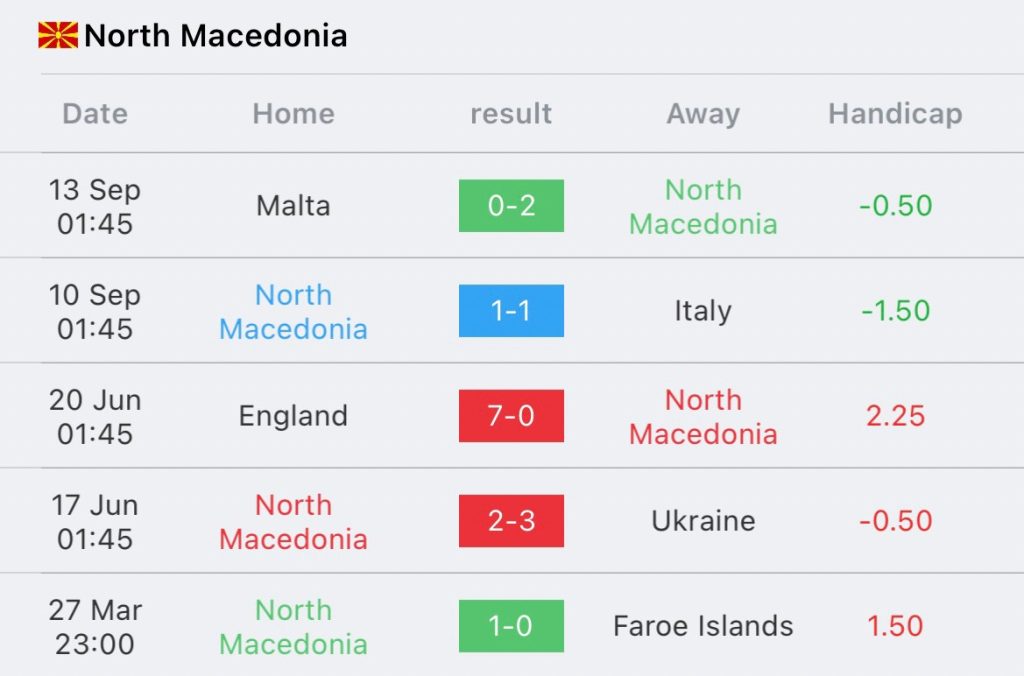The width and height of the screenshot is (1024, 676).
Task: Select the 2.25 handicap value
Action: tap(895, 416)
